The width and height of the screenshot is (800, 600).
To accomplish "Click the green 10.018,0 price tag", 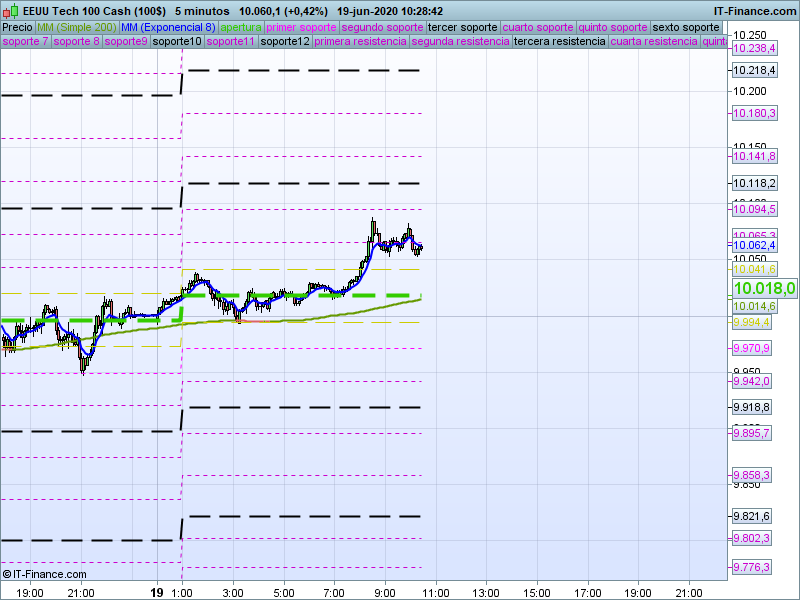I will coord(764,288).
